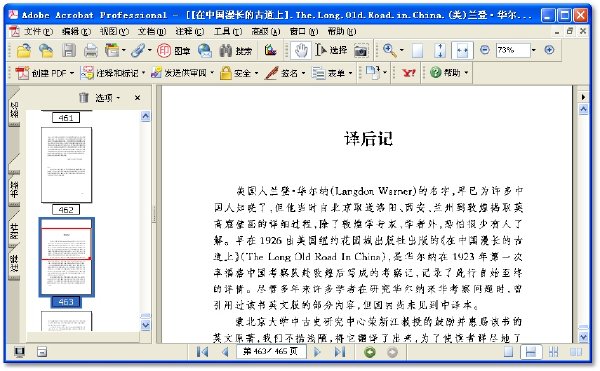600x371 pixels.
Task: Click the 搜索 binoculars search tool
Action: [x=235, y=50]
